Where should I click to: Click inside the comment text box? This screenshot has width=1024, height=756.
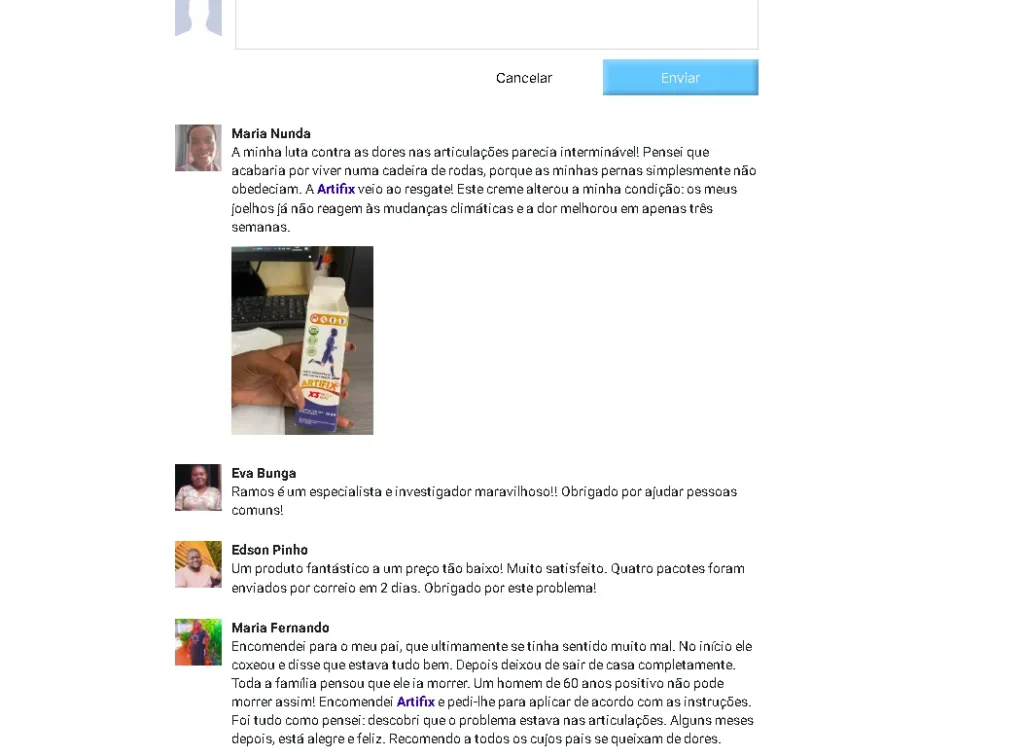pyautogui.click(x=496, y=24)
